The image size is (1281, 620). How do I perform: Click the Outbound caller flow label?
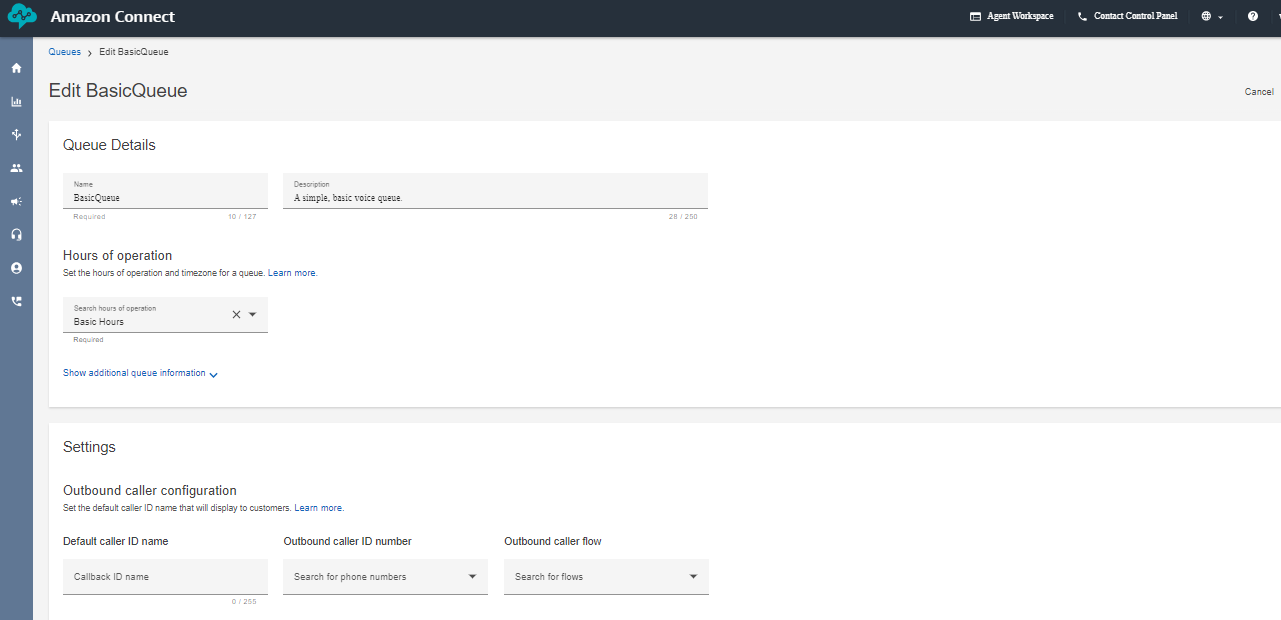pos(553,541)
